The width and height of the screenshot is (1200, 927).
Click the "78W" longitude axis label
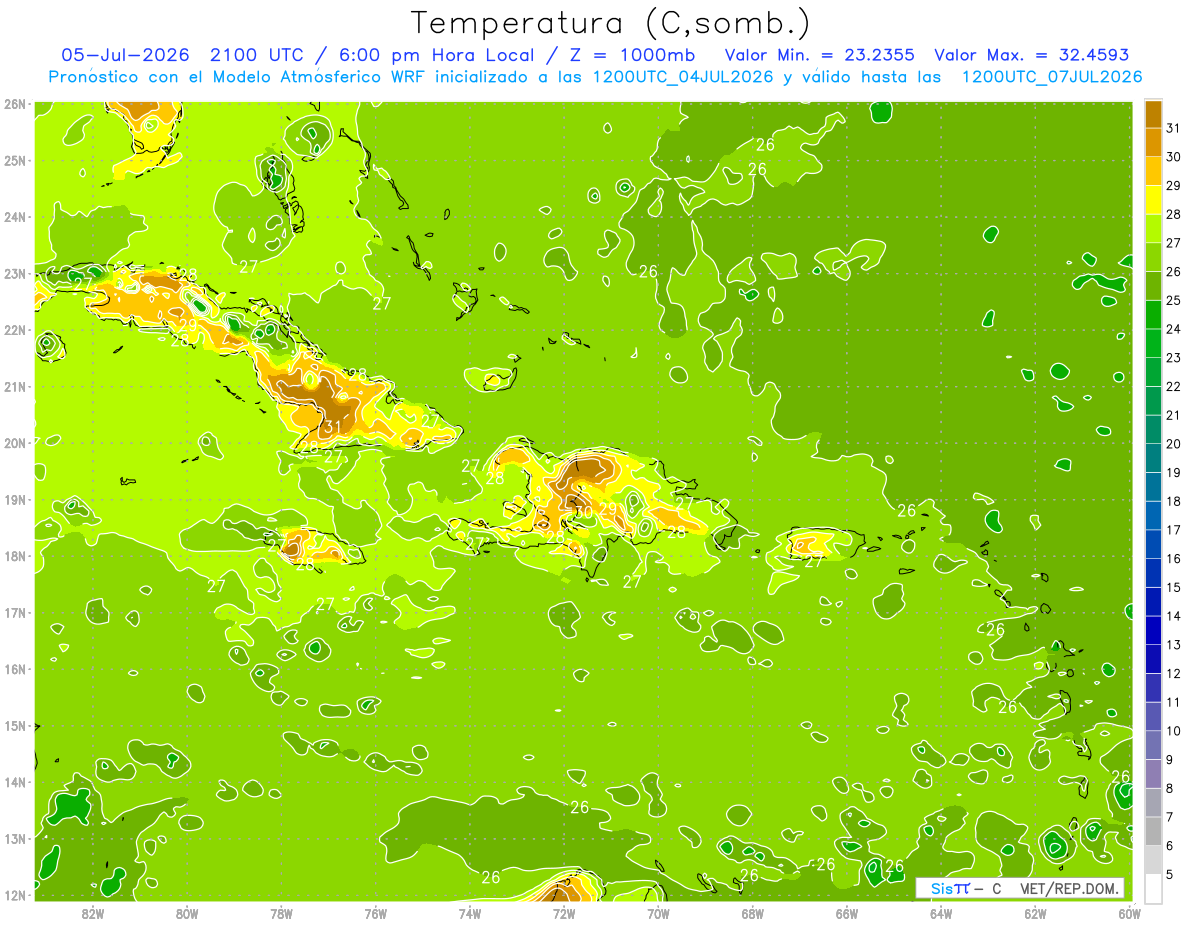(x=281, y=913)
